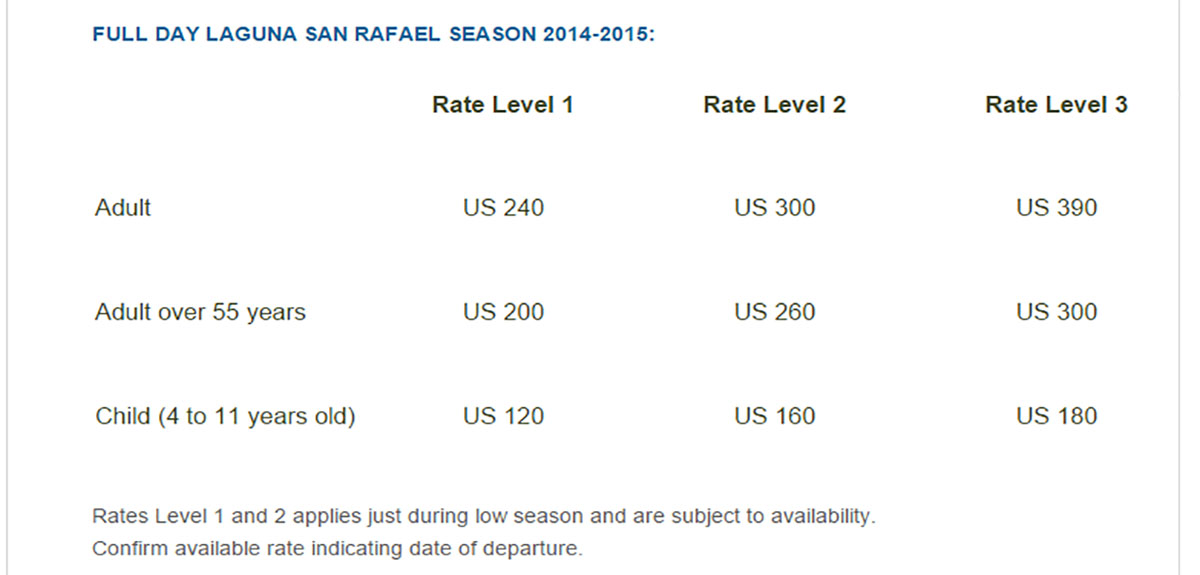Select the Rate Level 1 column header

pyautogui.click(x=503, y=105)
